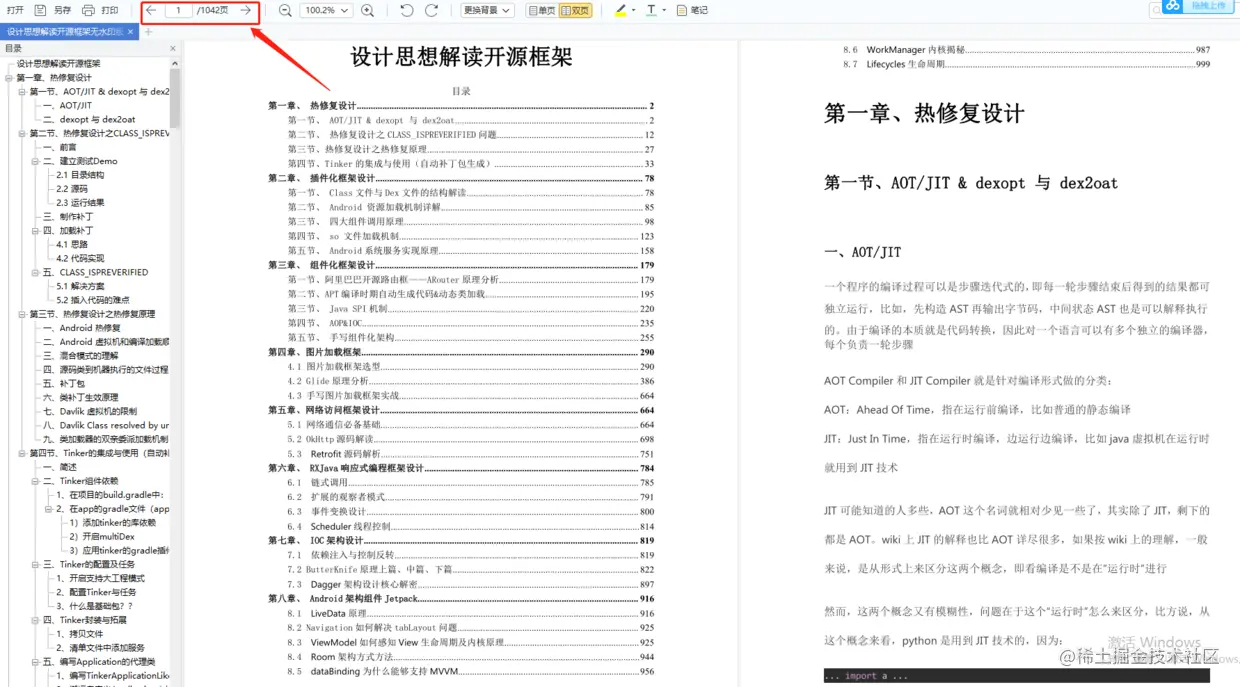
Task: Click the page number input field
Action: (x=178, y=10)
